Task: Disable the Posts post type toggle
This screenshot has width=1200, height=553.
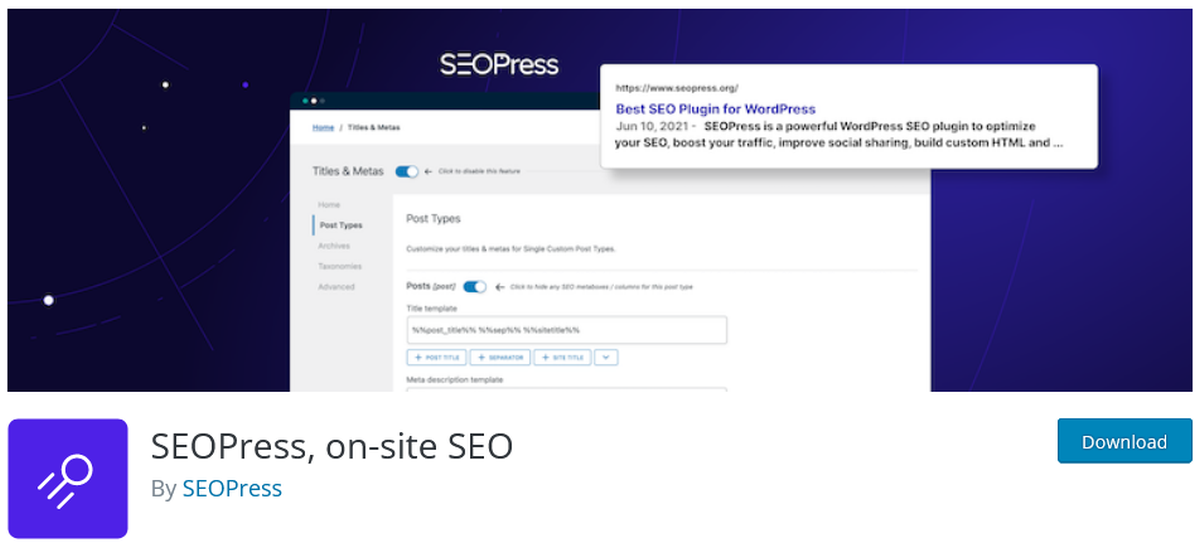Action: (475, 287)
